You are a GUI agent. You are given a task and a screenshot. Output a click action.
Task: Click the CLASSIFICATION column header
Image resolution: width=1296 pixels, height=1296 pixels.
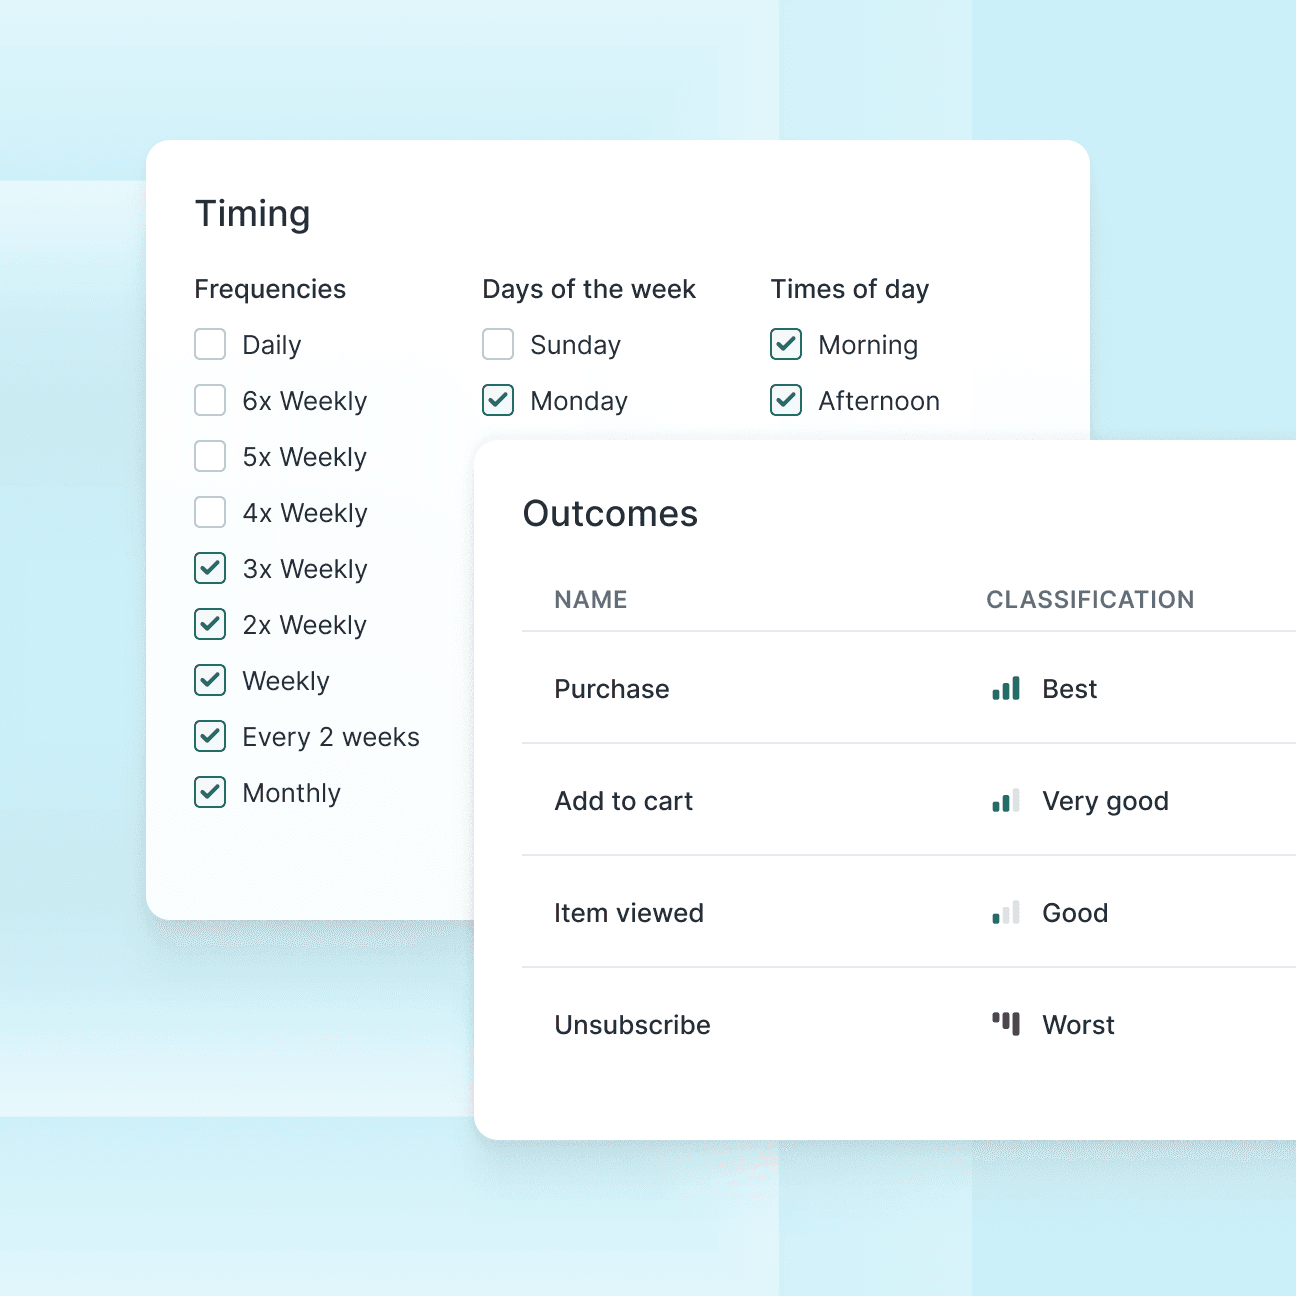[x=1090, y=599]
